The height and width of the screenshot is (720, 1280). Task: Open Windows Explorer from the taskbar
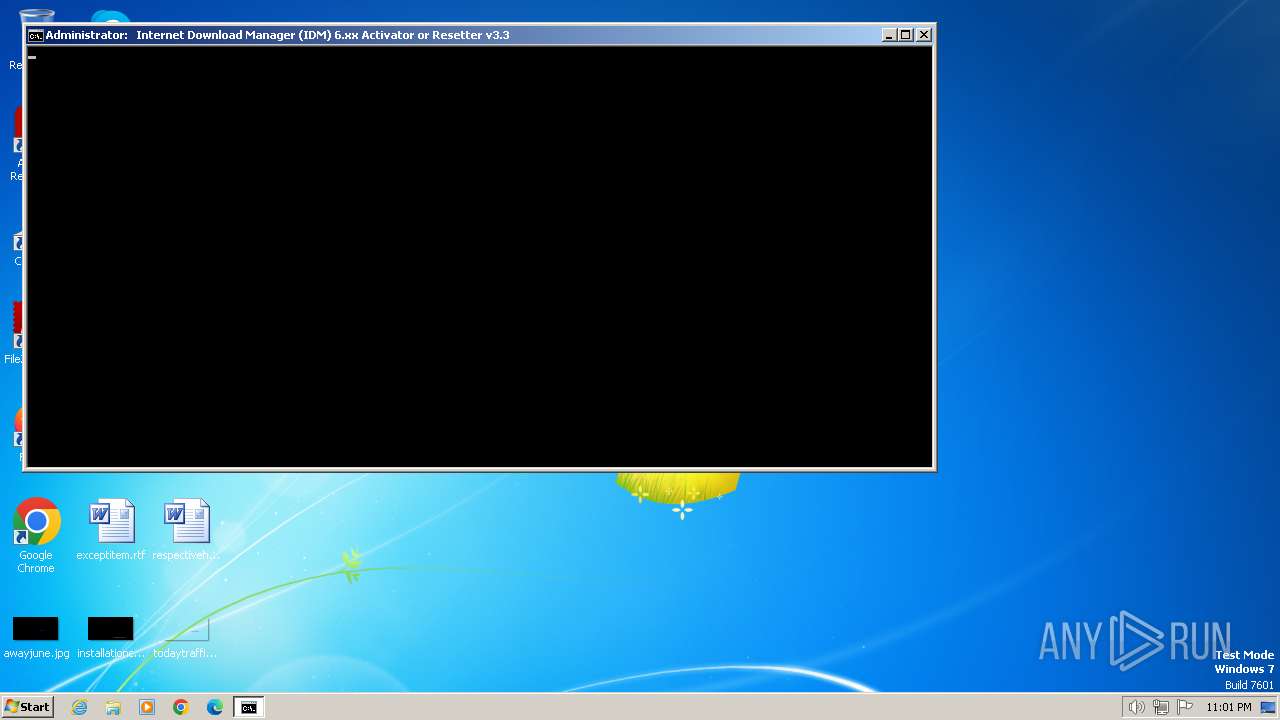(113, 707)
